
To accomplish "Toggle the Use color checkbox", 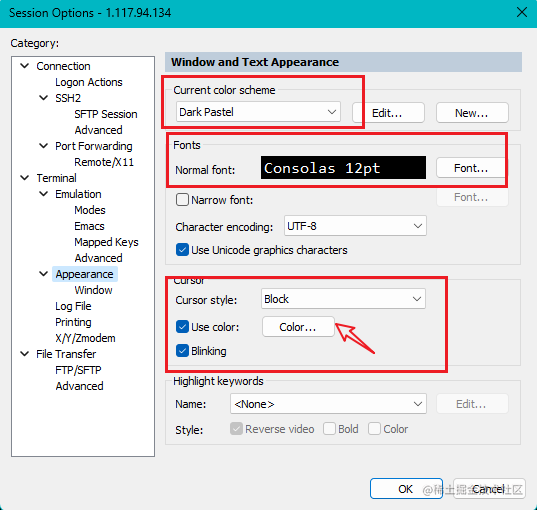I will (182, 327).
